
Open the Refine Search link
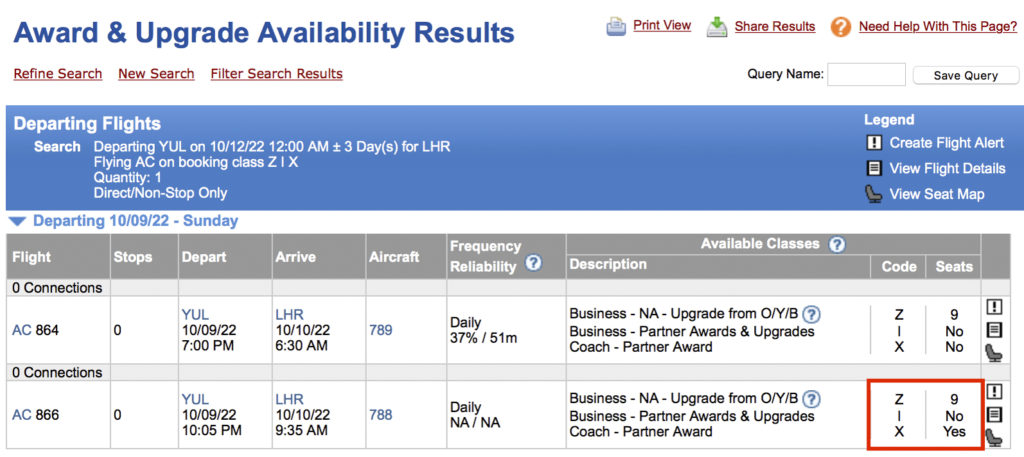click(58, 74)
